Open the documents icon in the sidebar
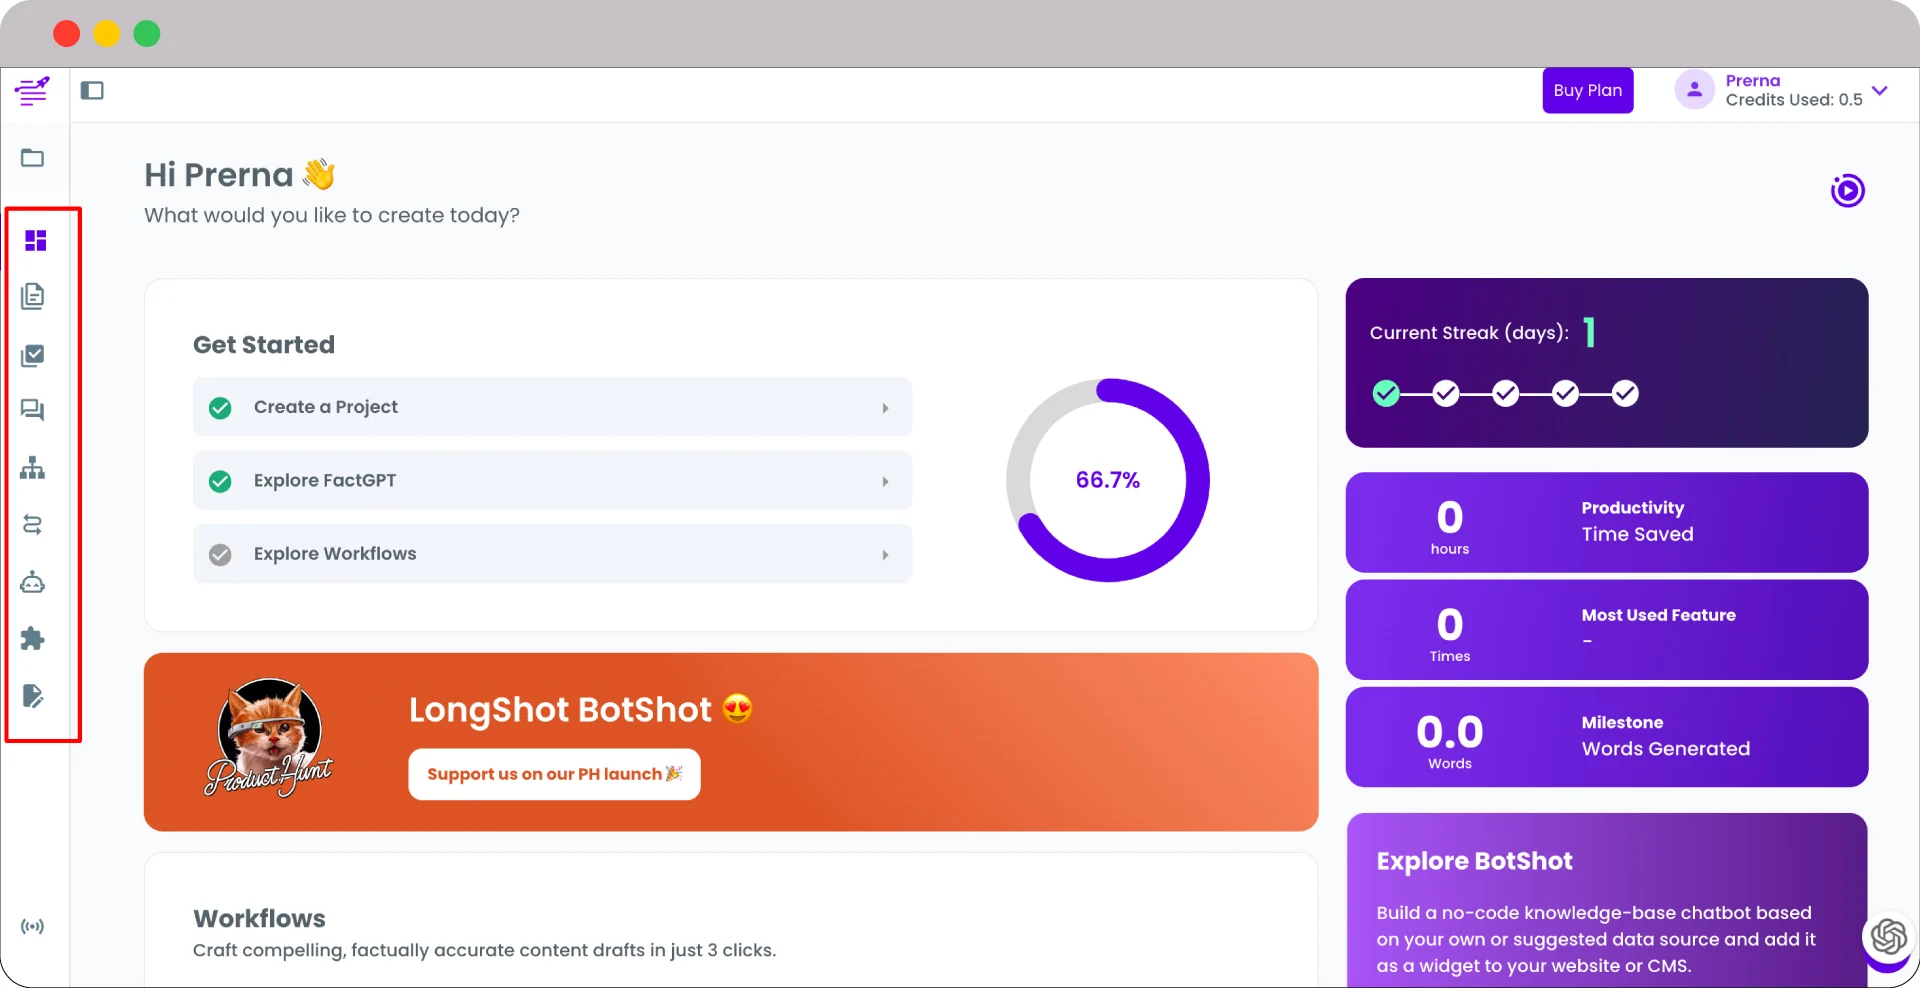 click(33, 296)
